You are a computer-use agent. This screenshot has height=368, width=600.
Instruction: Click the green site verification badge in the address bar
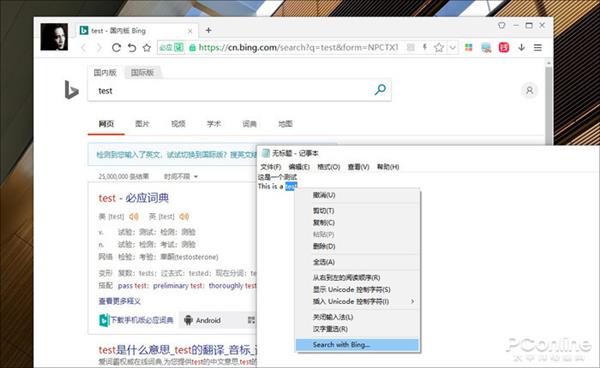tap(171, 47)
